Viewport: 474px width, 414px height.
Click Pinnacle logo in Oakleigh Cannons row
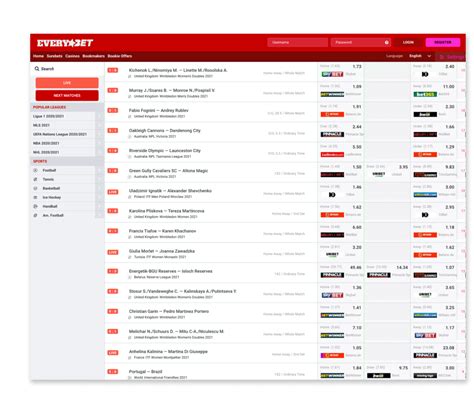pyautogui.click(x=332, y=134)
